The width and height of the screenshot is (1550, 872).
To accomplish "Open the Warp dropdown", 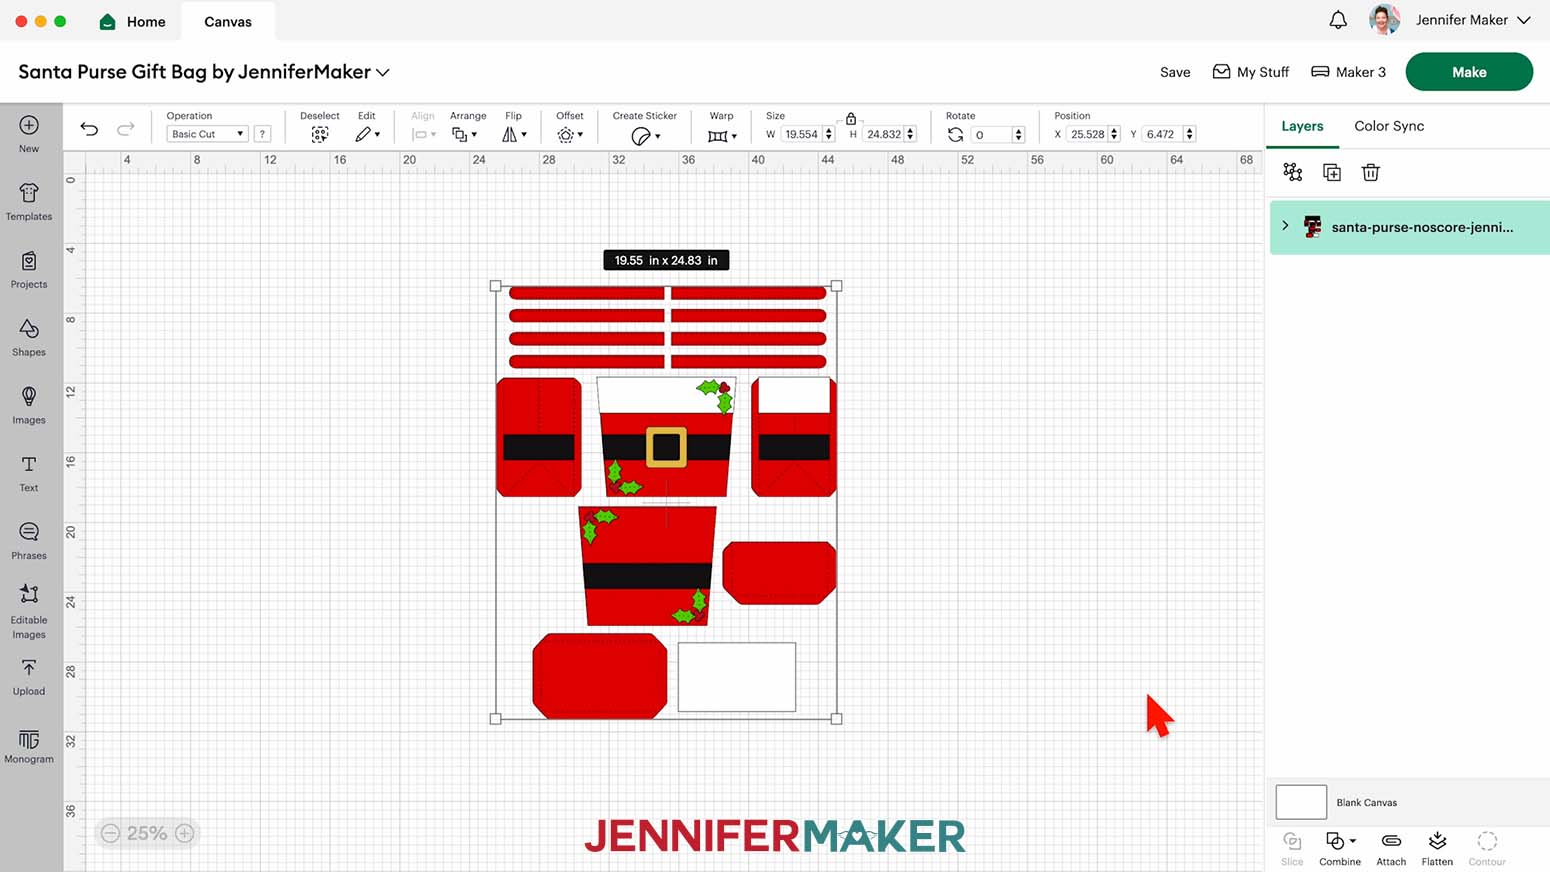I will click(x=722, y=135).
